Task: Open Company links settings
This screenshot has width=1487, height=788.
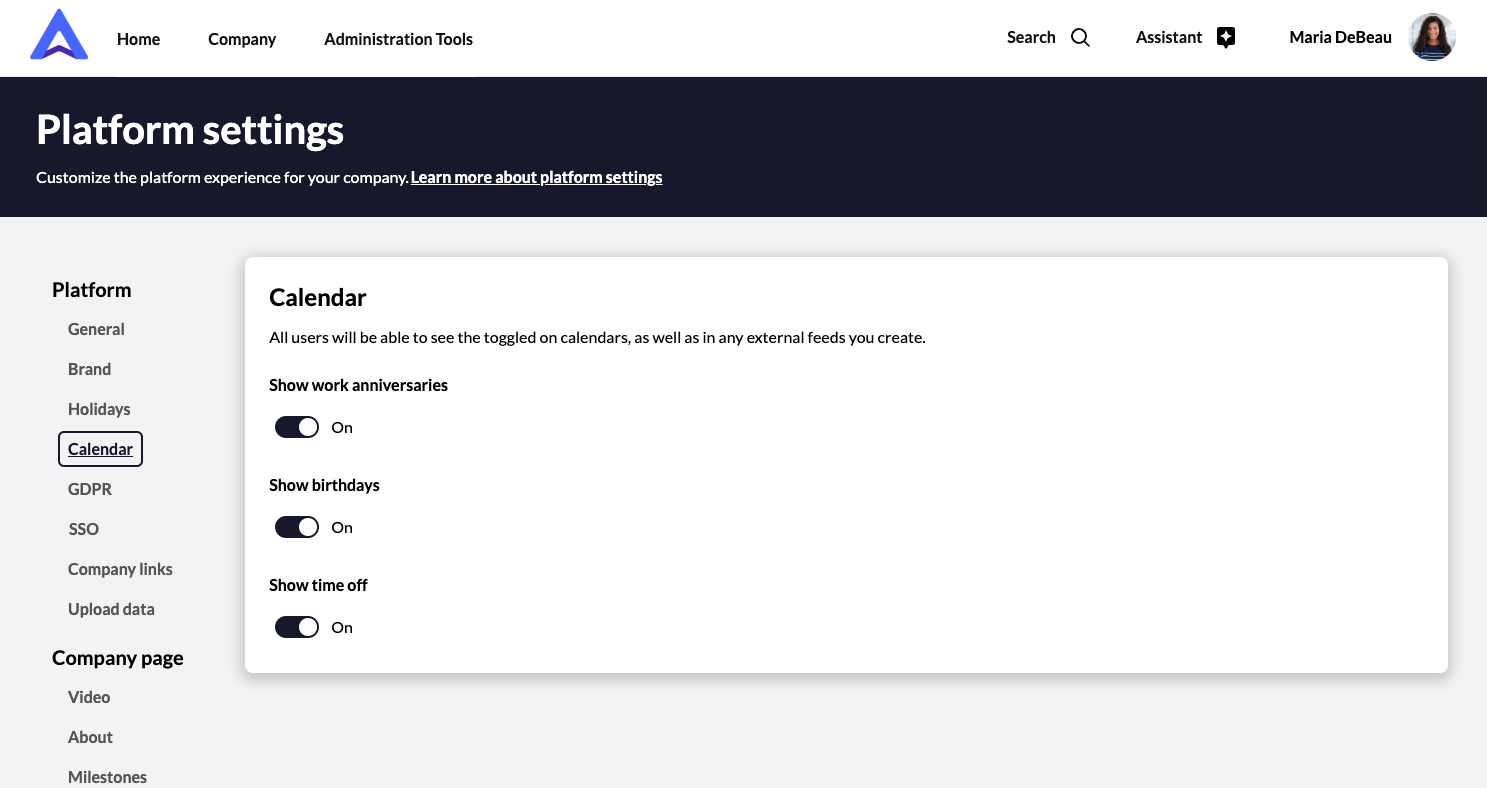Action: click(120, 569)
